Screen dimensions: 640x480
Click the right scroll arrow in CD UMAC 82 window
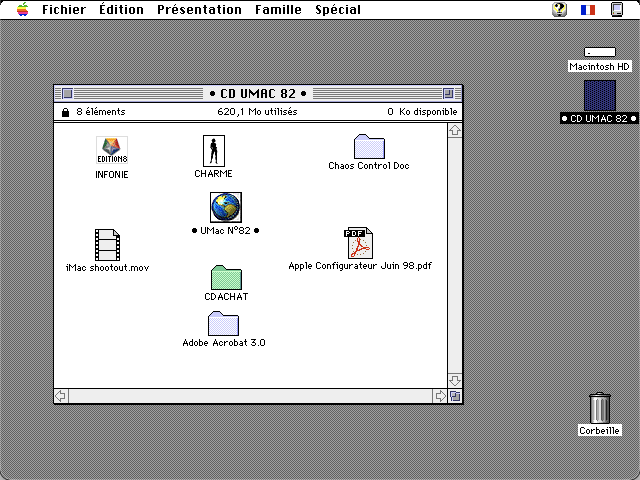coord(440,396)
